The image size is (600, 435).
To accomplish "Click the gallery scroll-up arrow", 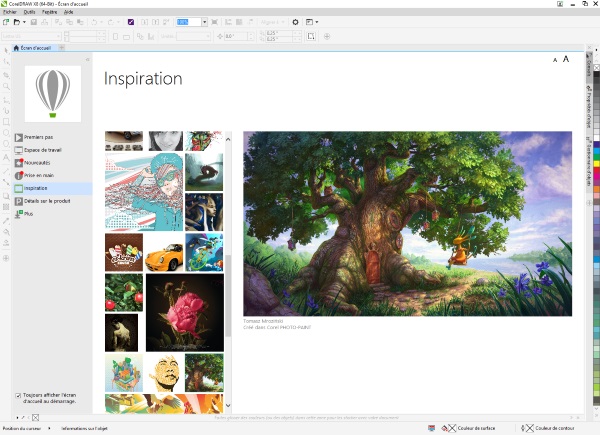I will tap(228, 139).
